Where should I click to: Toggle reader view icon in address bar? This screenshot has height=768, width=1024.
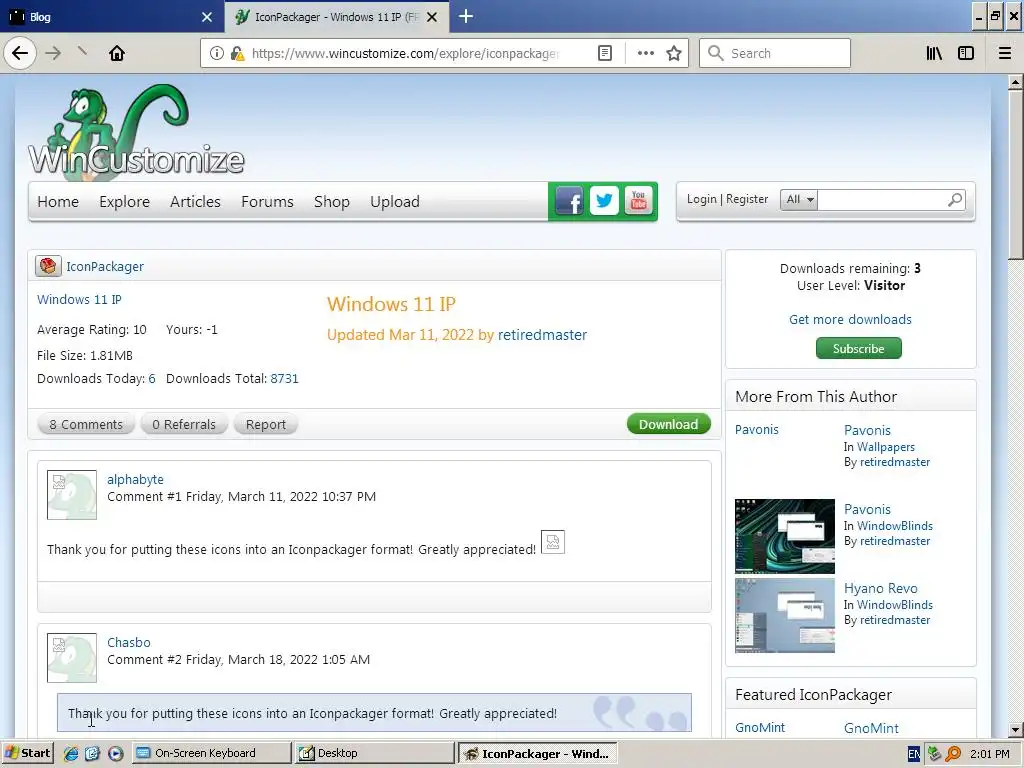click(x=605, y=54)
